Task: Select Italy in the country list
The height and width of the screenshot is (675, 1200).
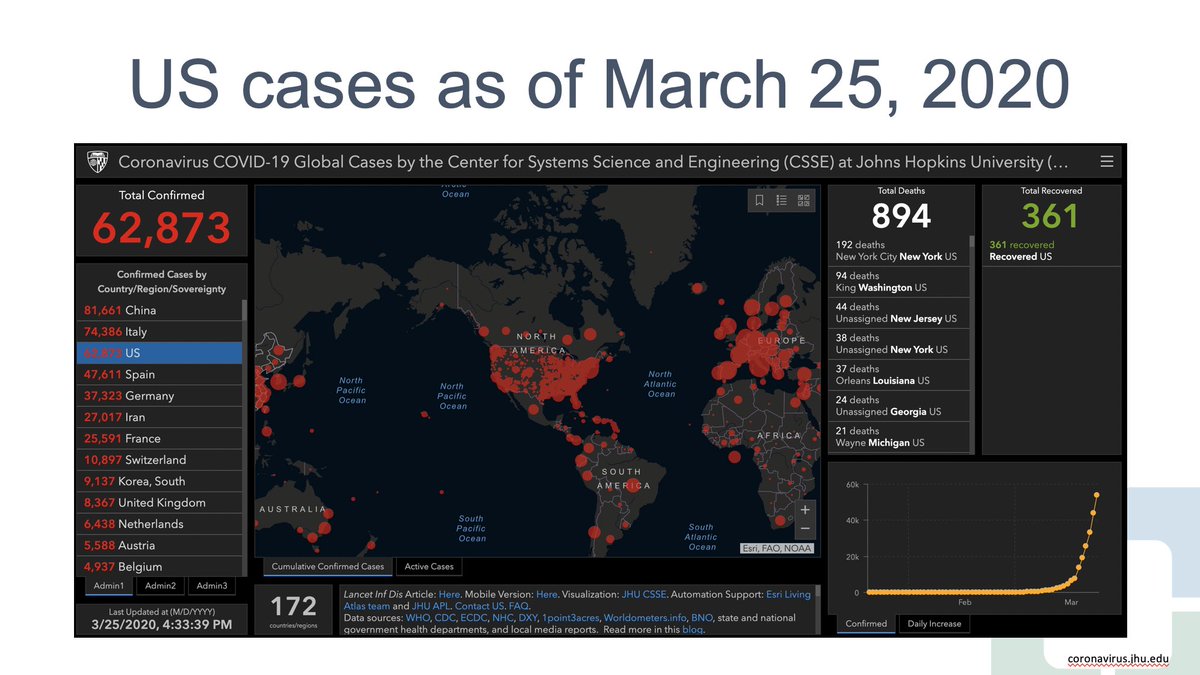Action: (160, 331)
